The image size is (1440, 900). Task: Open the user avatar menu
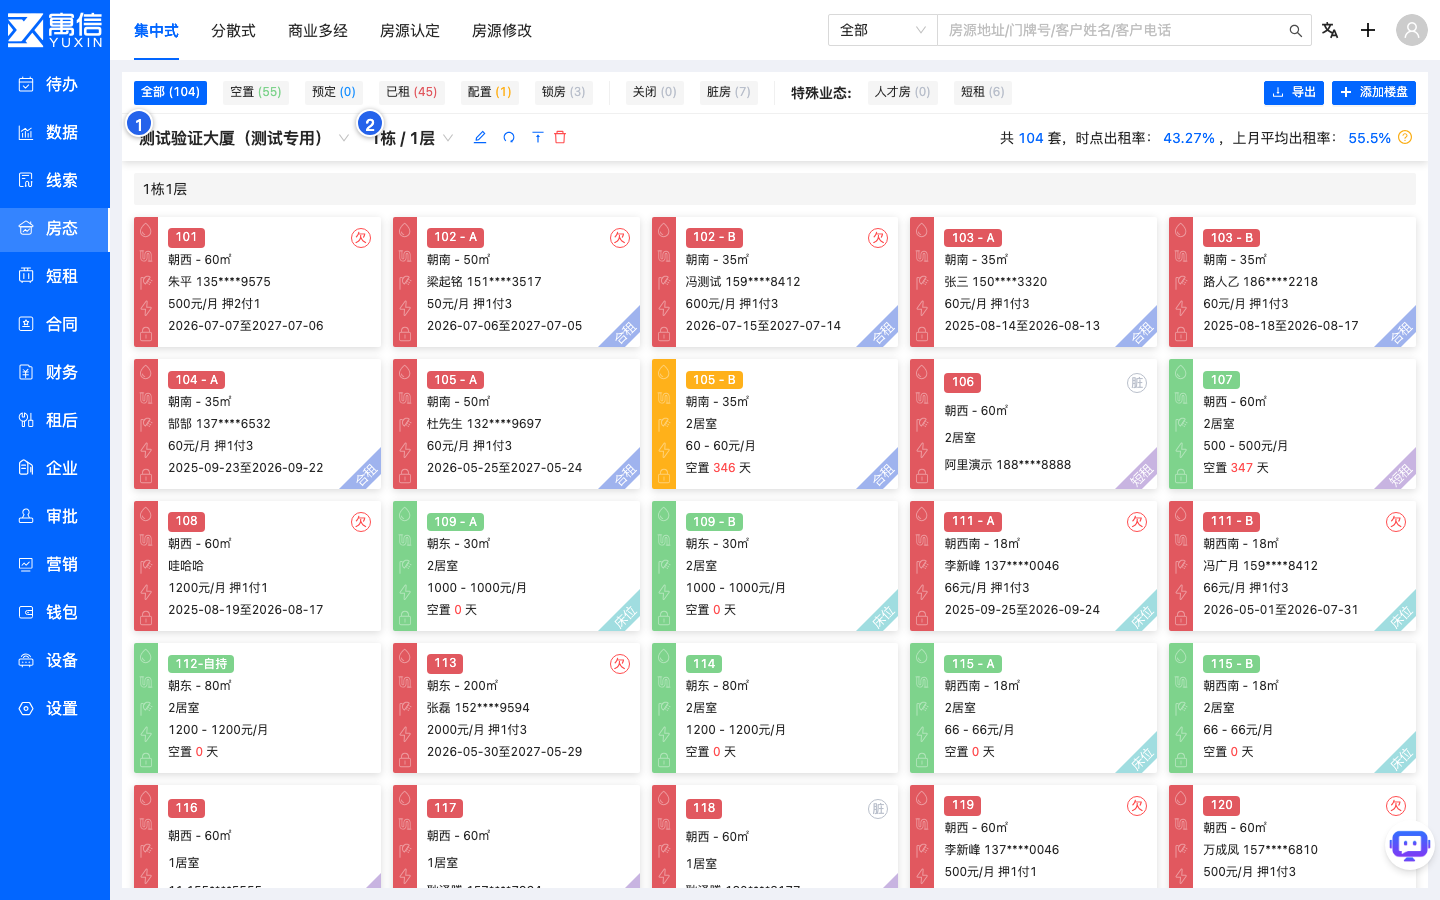1412,30
